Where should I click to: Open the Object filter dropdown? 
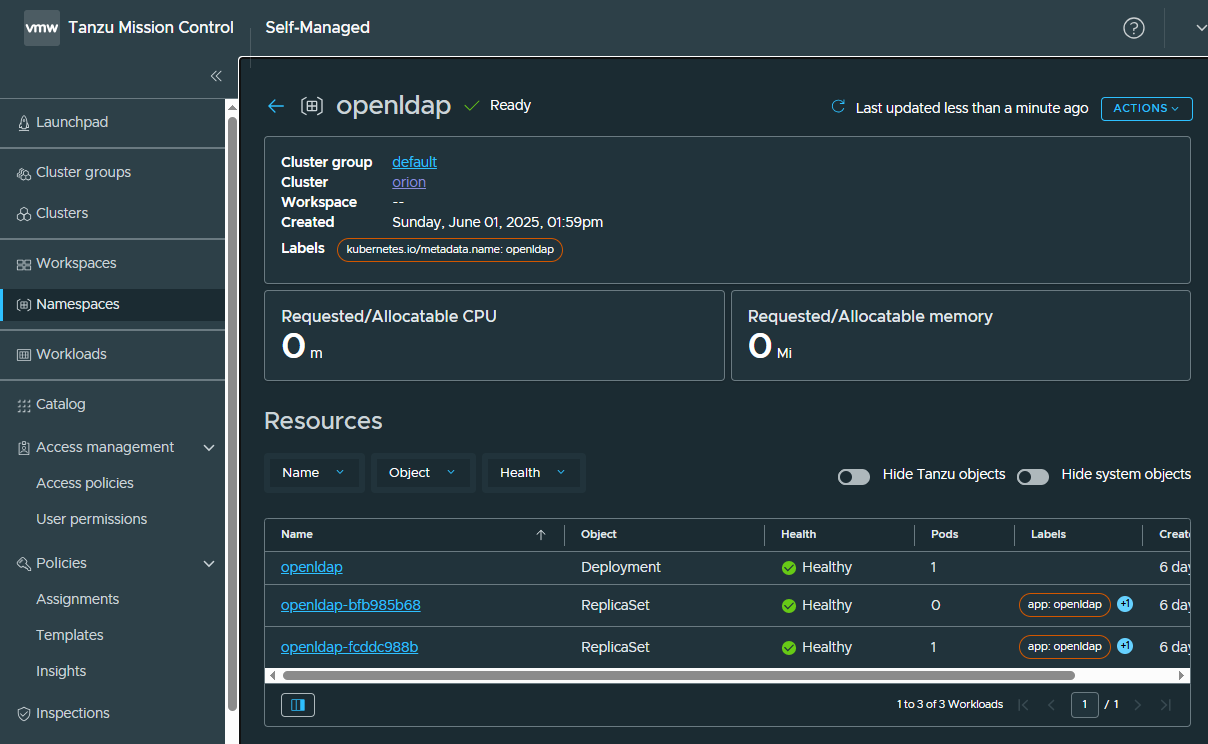pyautogui.click(x=423, y=473)
